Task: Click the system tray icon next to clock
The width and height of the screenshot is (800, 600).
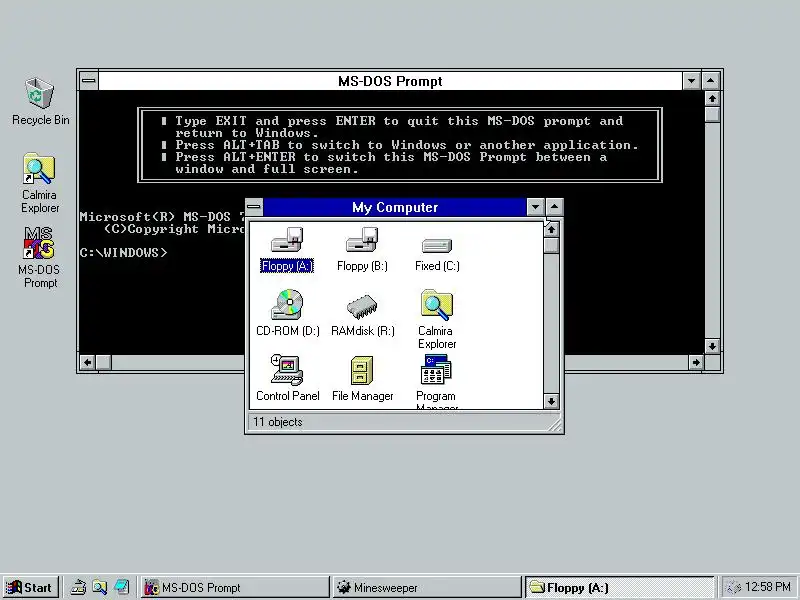Action: coord(734,588)
